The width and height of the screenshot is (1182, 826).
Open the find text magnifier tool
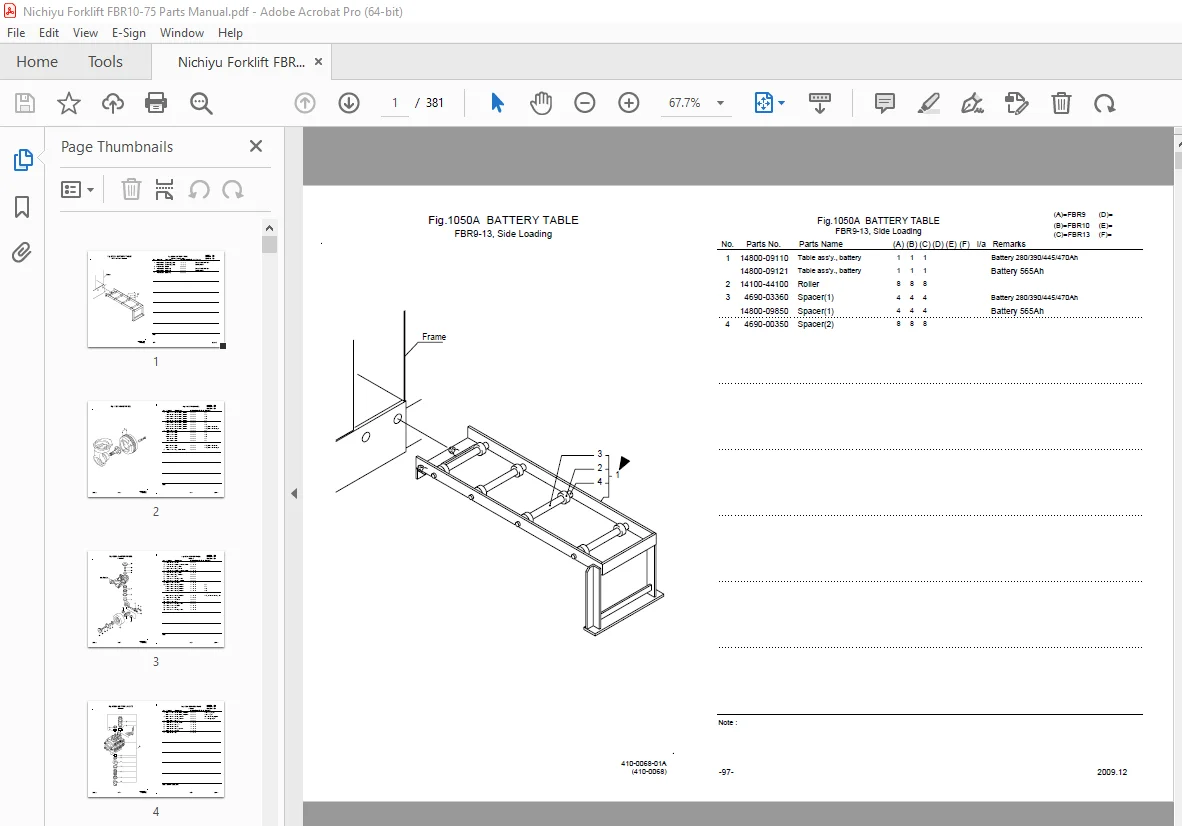201,103
